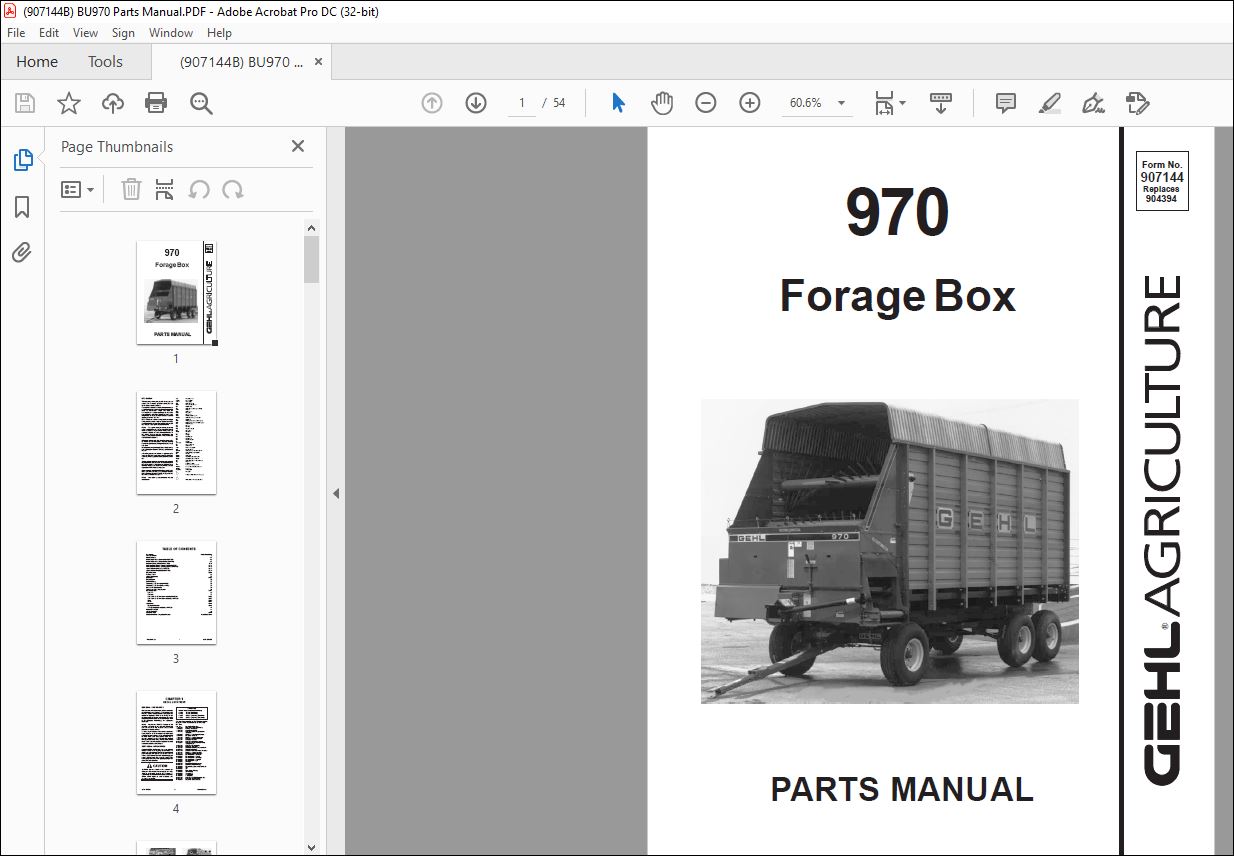
Task: Rotate page counterclockwise
Action: (x=199, y=189)
